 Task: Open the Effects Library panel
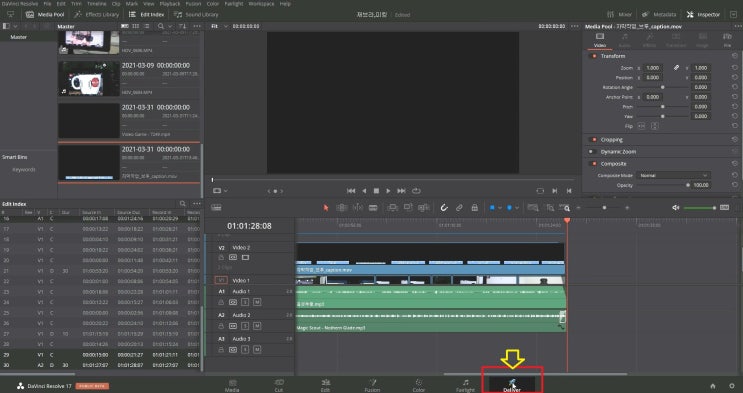click(96, 15)
